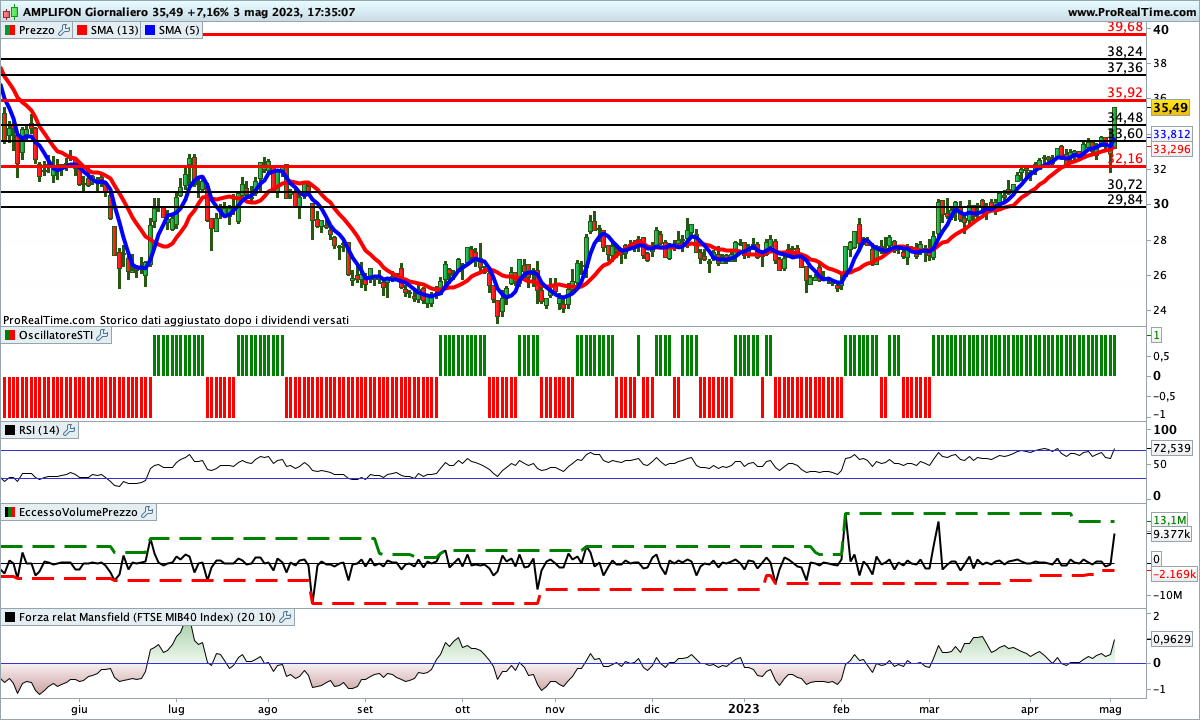Click the ott month label
Screen dimensions: 1200x720
[462, 708]
